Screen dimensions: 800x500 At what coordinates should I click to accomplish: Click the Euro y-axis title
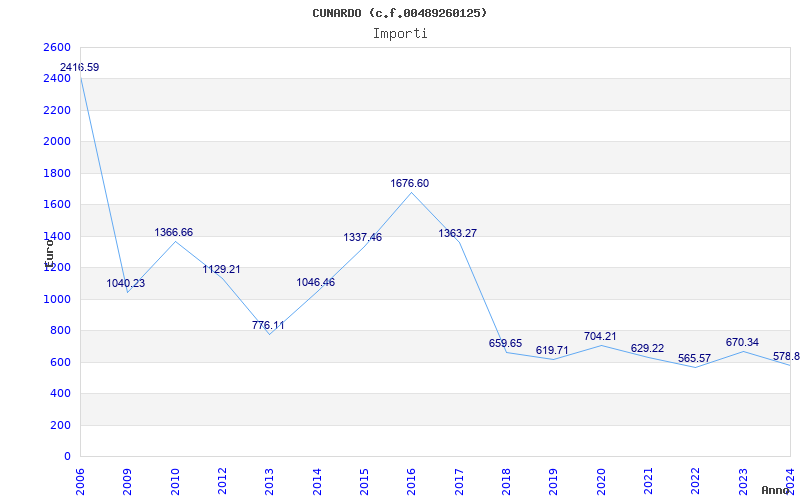click(49, 253)
